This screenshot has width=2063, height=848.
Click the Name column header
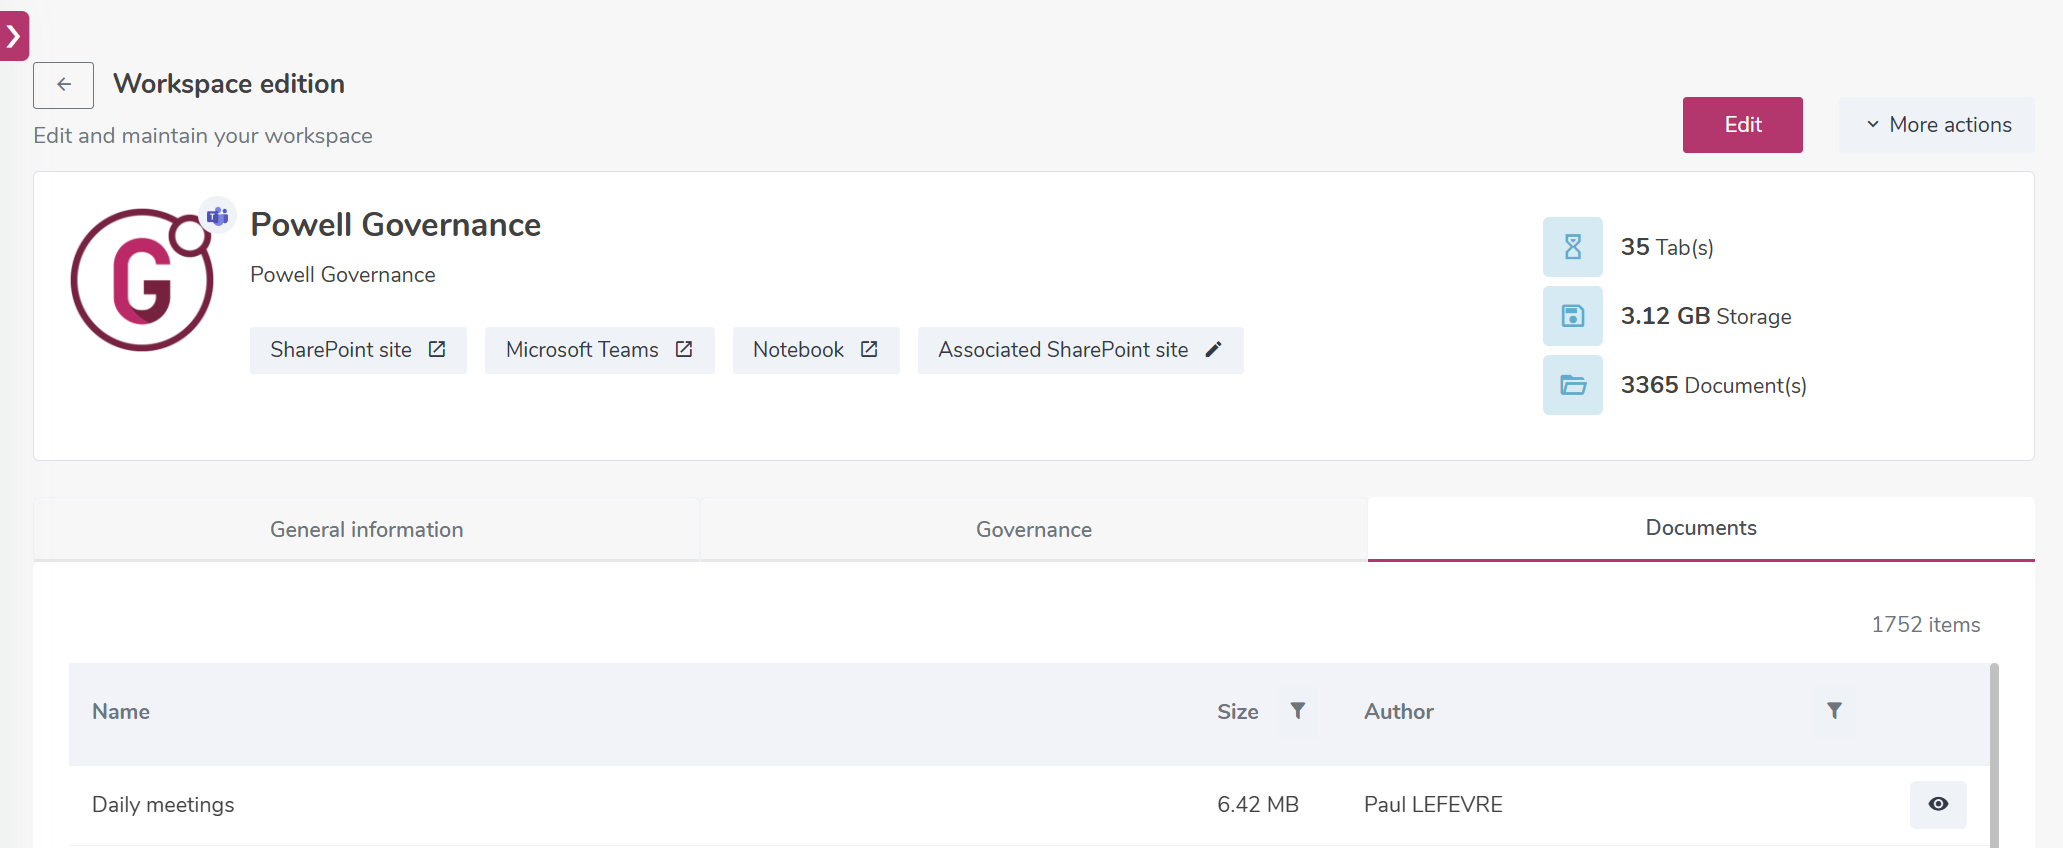(121, 712)
